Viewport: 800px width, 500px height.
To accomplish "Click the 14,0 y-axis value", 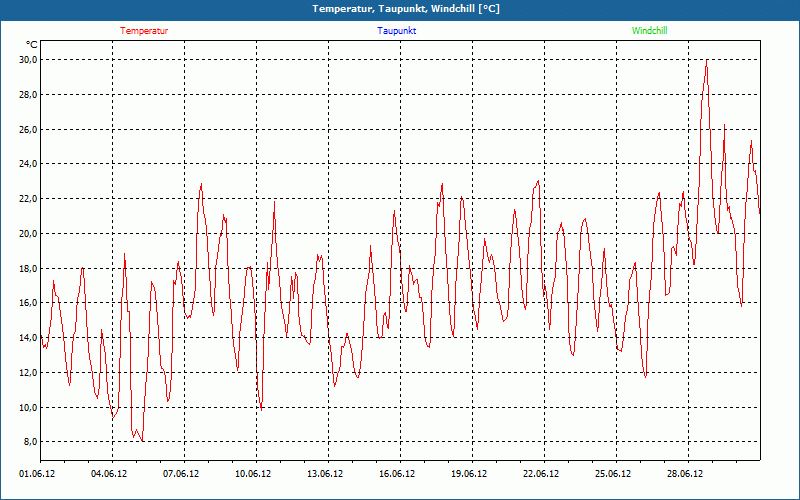I will [29, 337].
